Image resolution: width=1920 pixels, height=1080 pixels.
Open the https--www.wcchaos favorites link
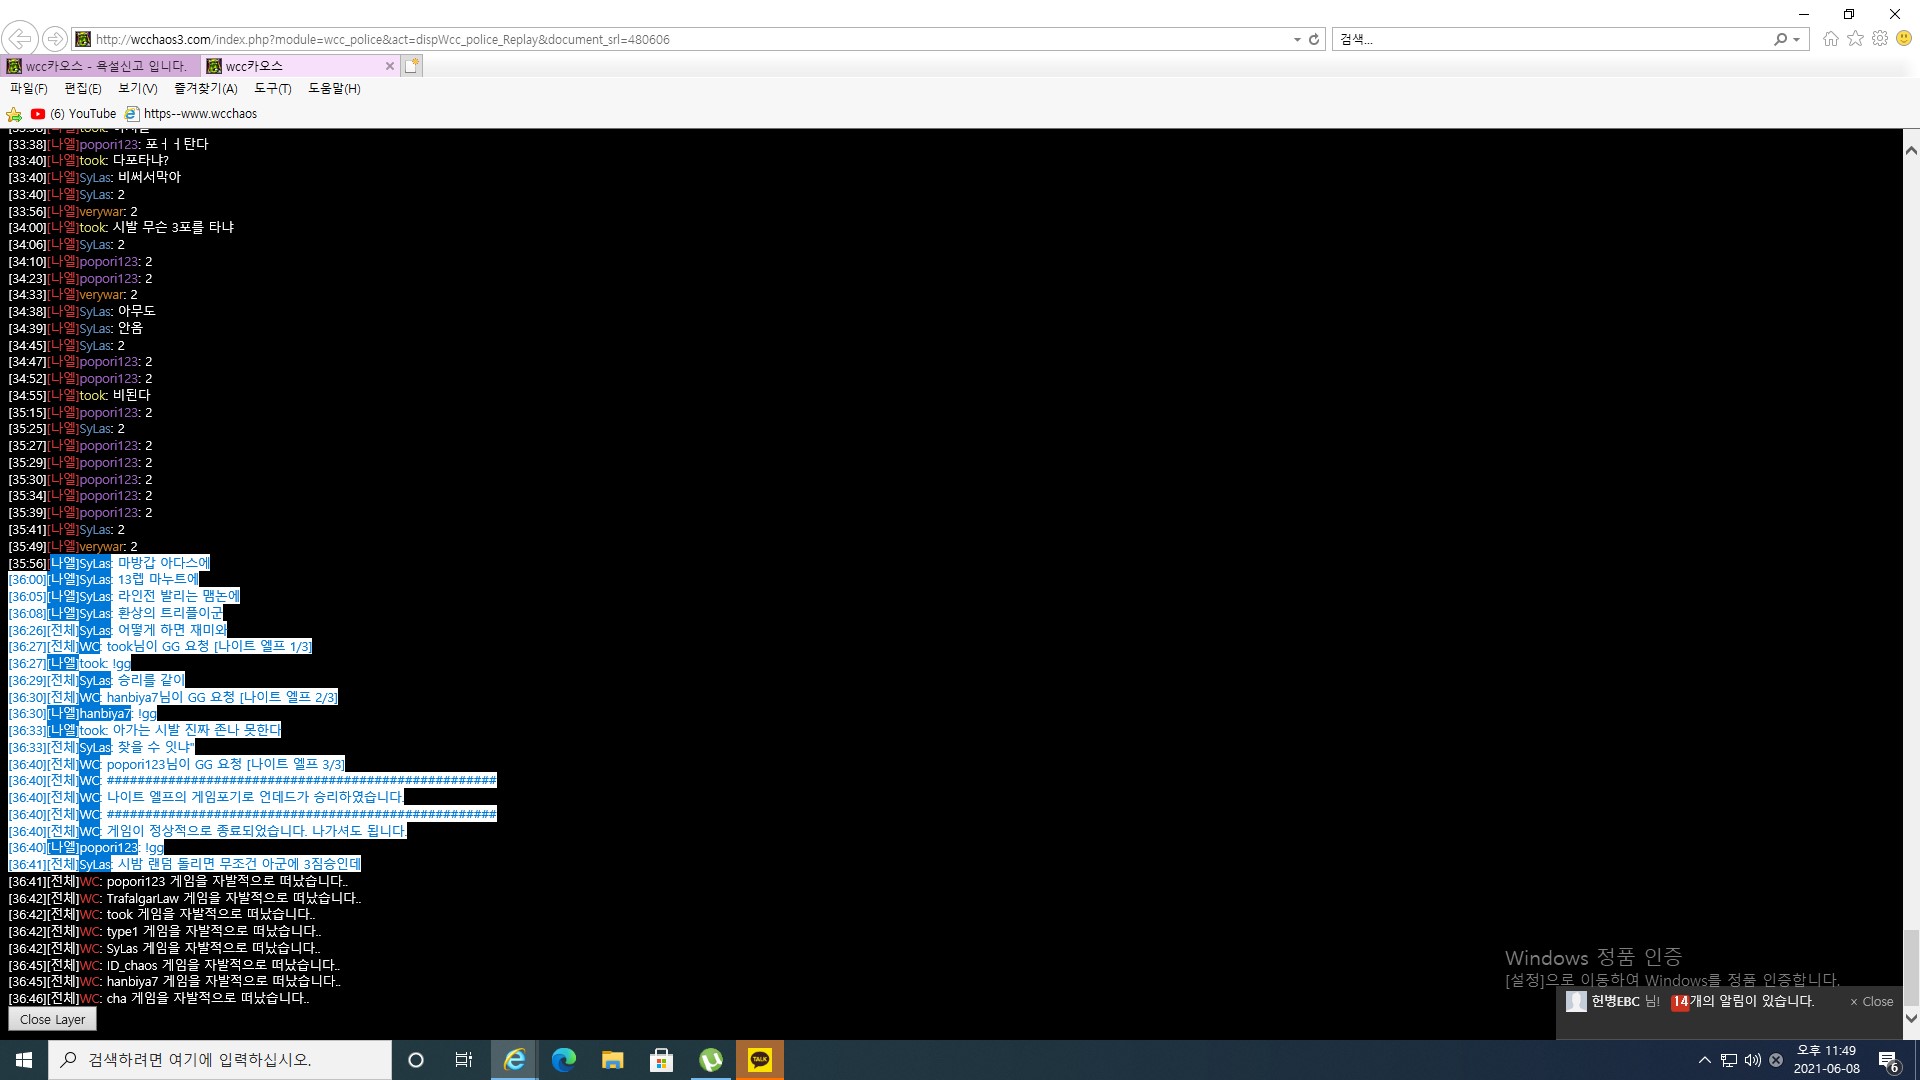pos(191,114)
